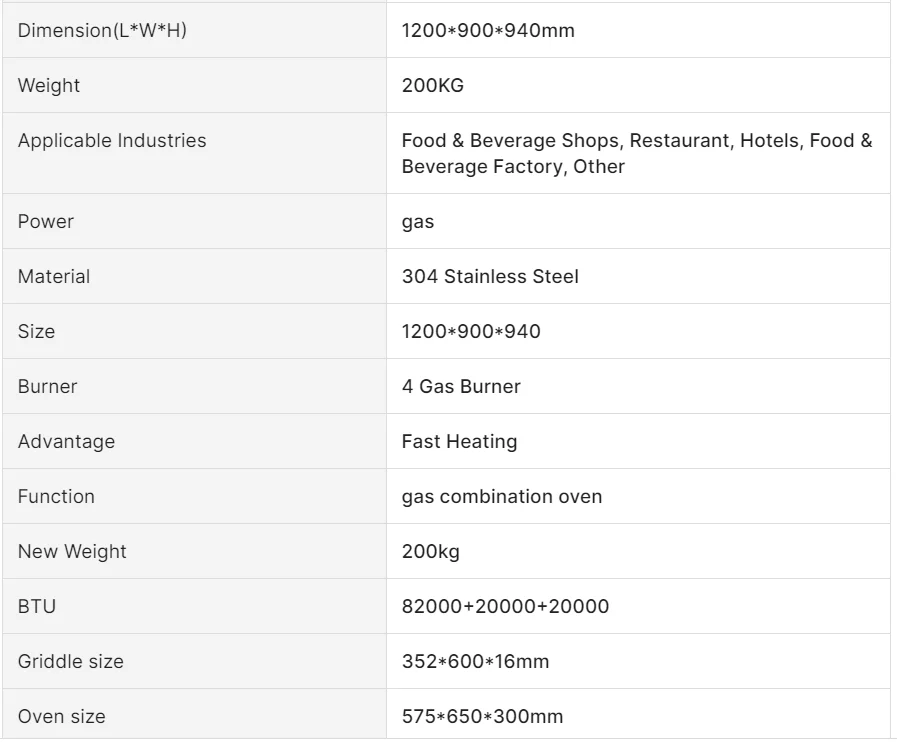Click the New Weight label cell
Screen dimensions: 897x742
(72, 551)
